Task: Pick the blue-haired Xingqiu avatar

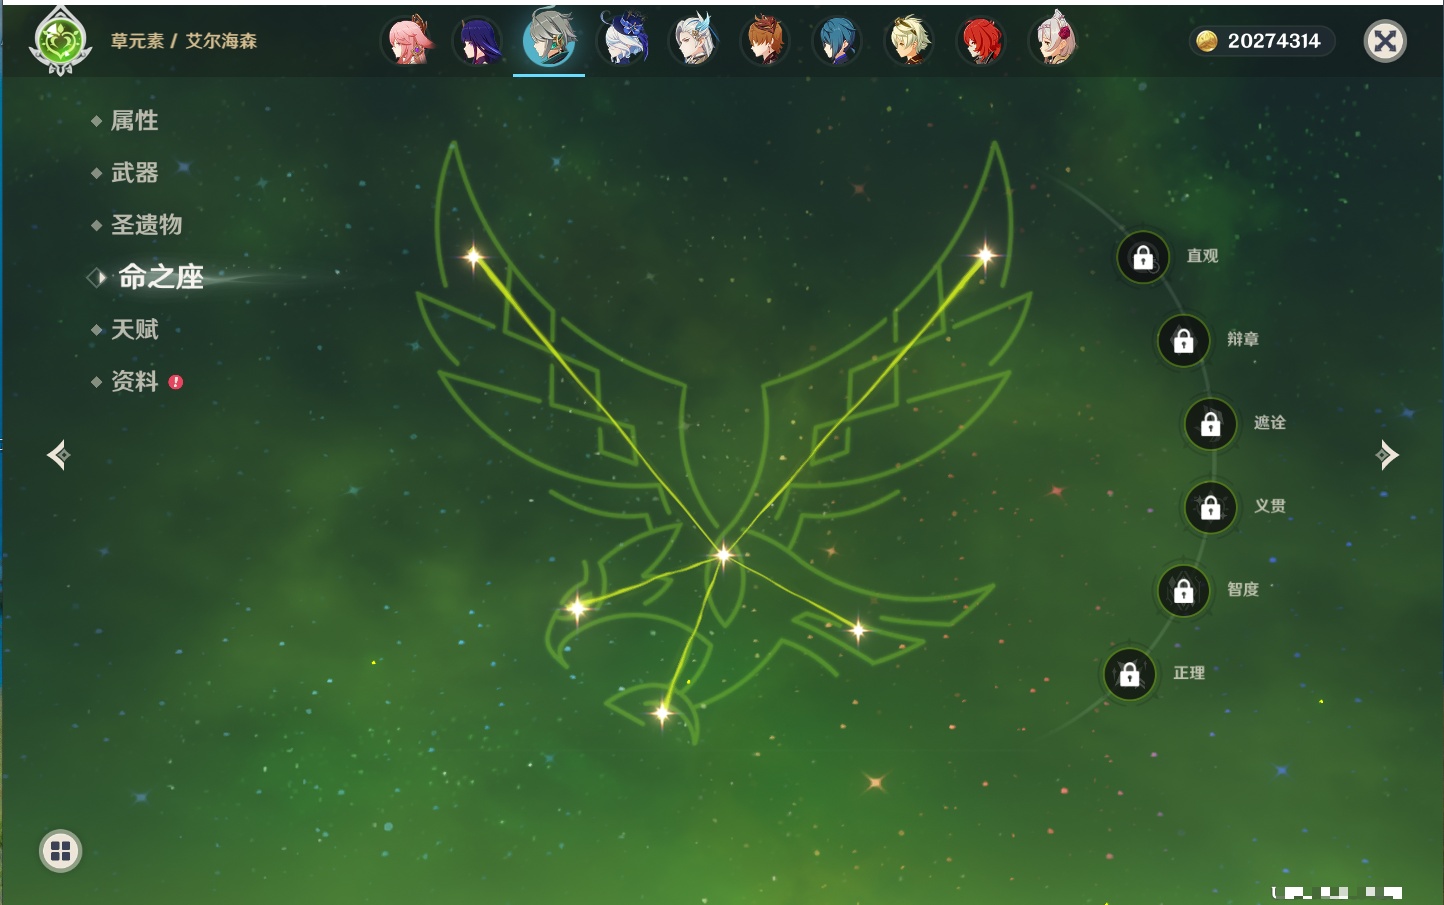Action: 837,41
